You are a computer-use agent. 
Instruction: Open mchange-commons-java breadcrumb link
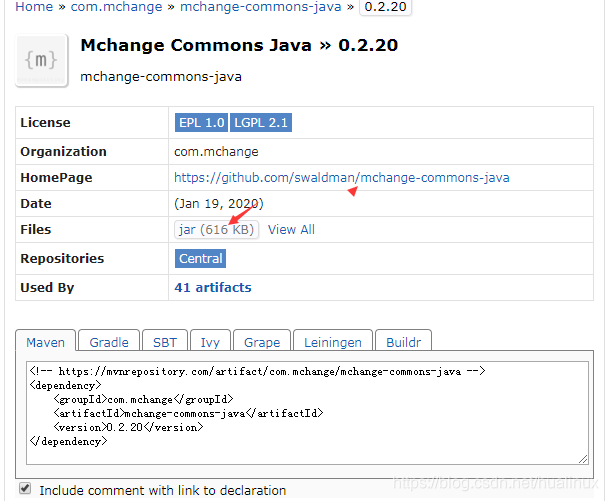261,7
